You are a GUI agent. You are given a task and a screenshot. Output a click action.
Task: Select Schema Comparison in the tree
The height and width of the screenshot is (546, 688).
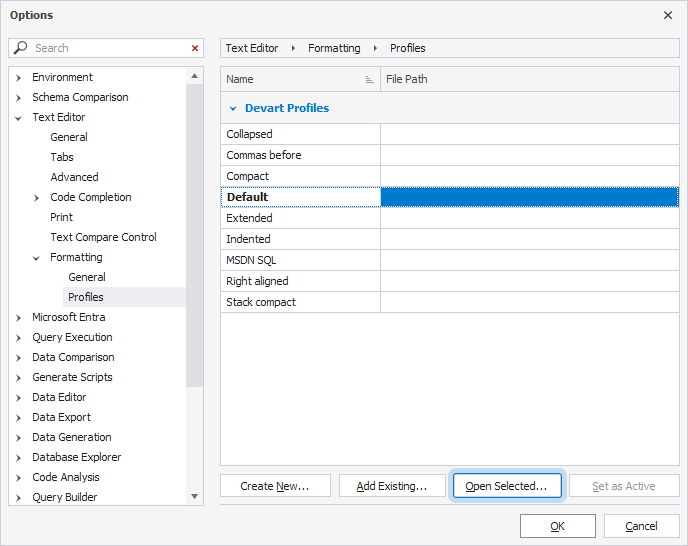80,97
